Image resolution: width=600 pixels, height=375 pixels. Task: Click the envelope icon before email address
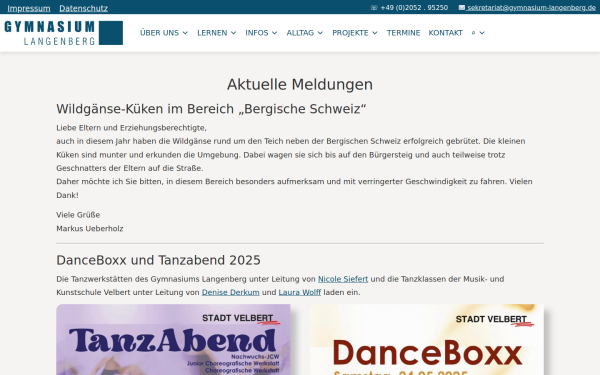pos(462,8)
